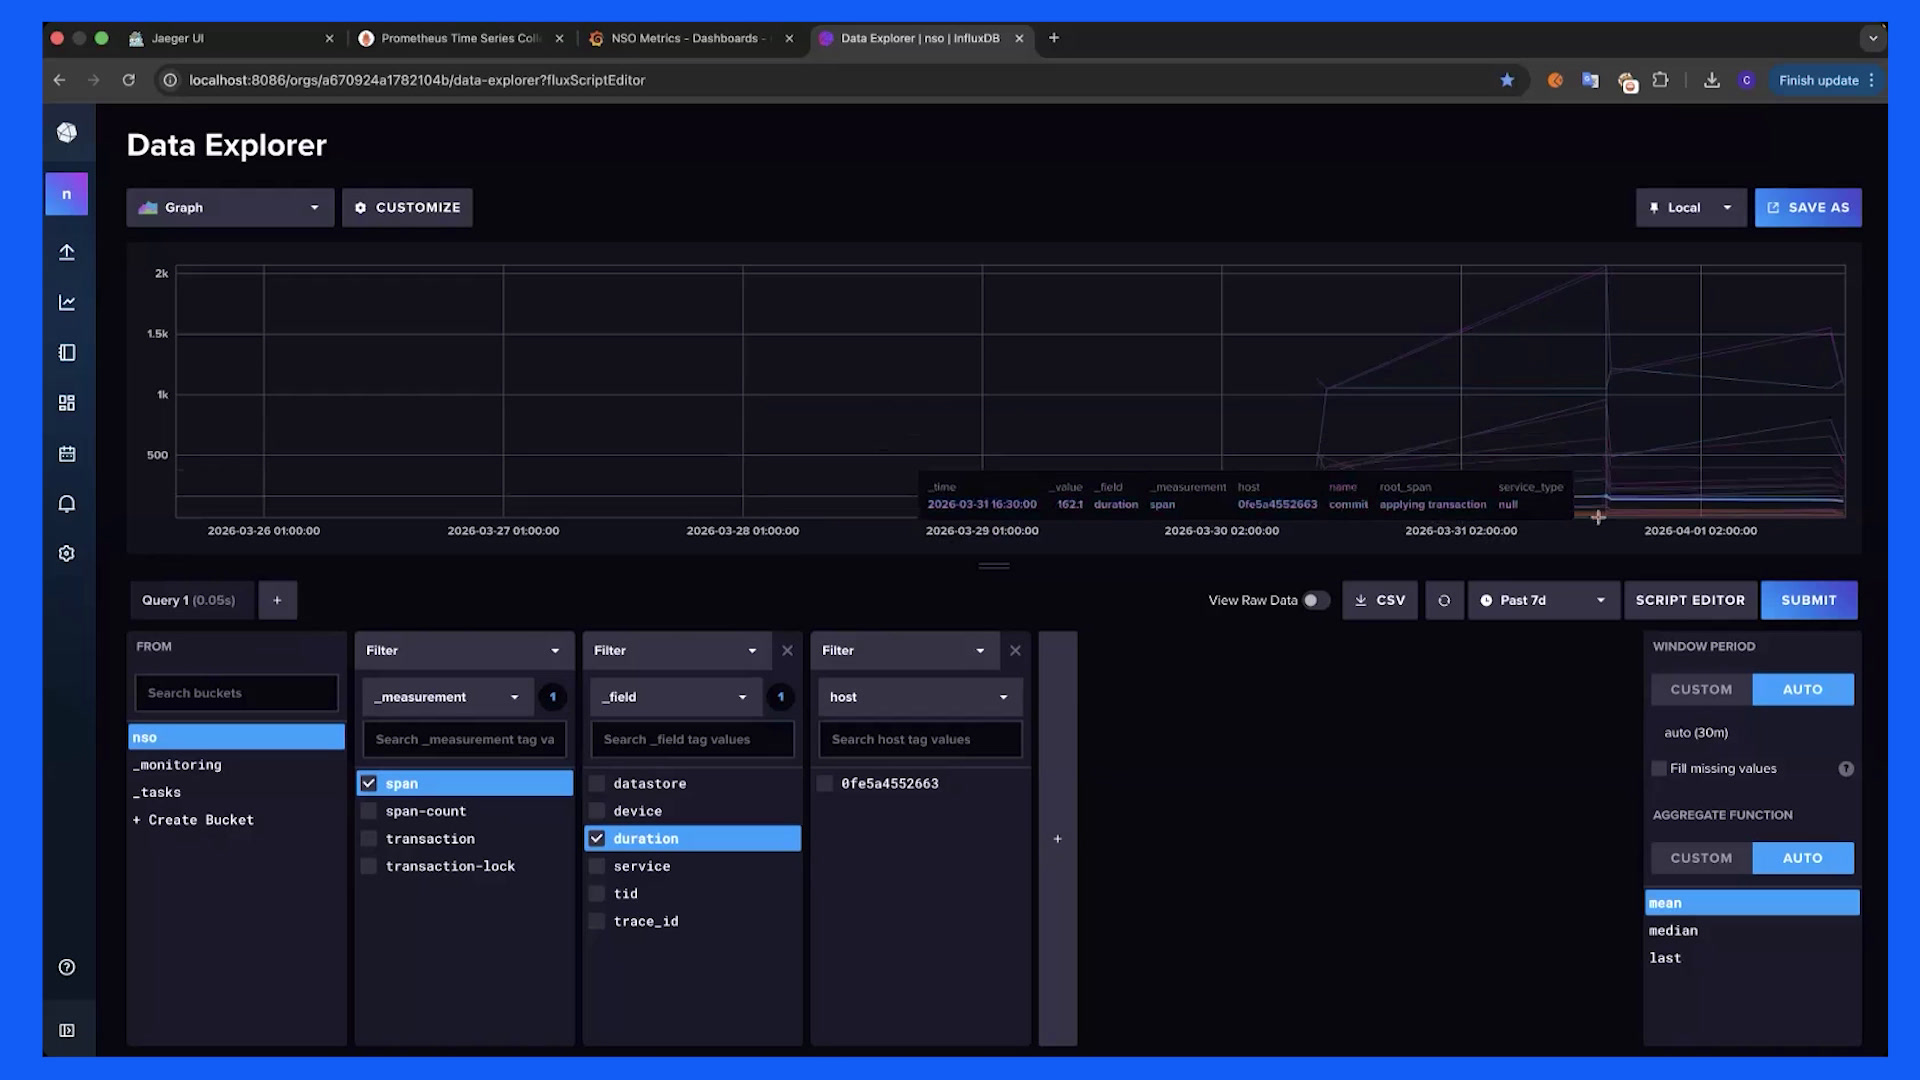Open the _field tag key dropdown
Viewport: 1920px width, 1080px height.
point(675,697)
